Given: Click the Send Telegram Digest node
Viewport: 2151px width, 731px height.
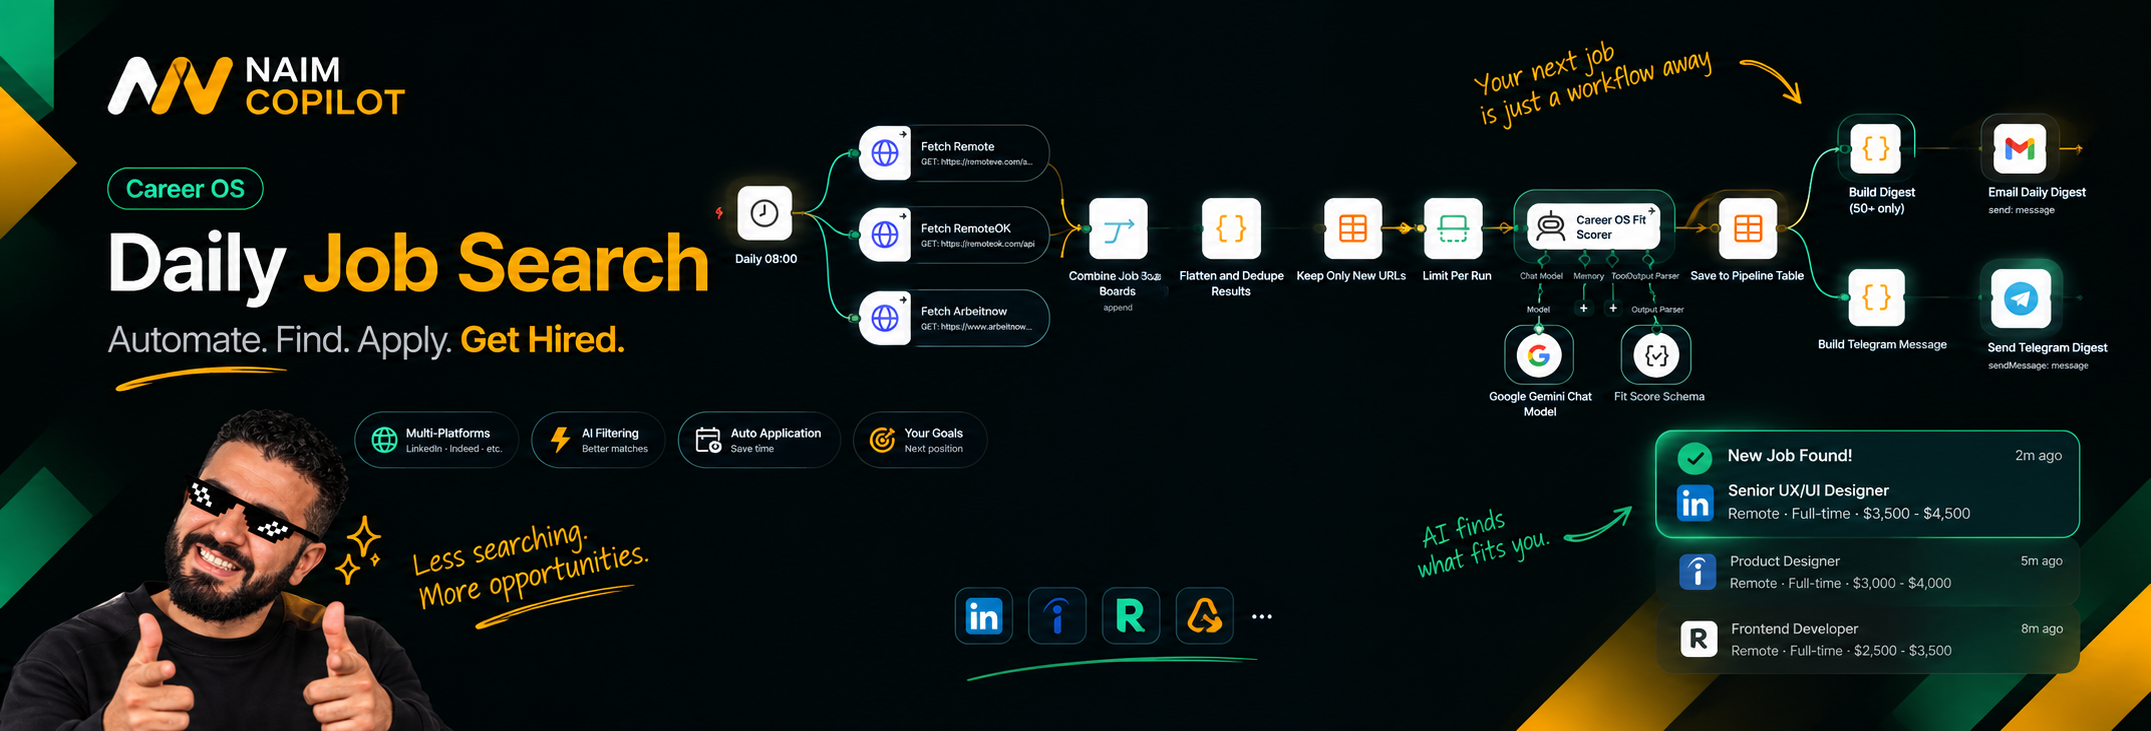Looking at the screenshot, I should (x=2020, y=298).
